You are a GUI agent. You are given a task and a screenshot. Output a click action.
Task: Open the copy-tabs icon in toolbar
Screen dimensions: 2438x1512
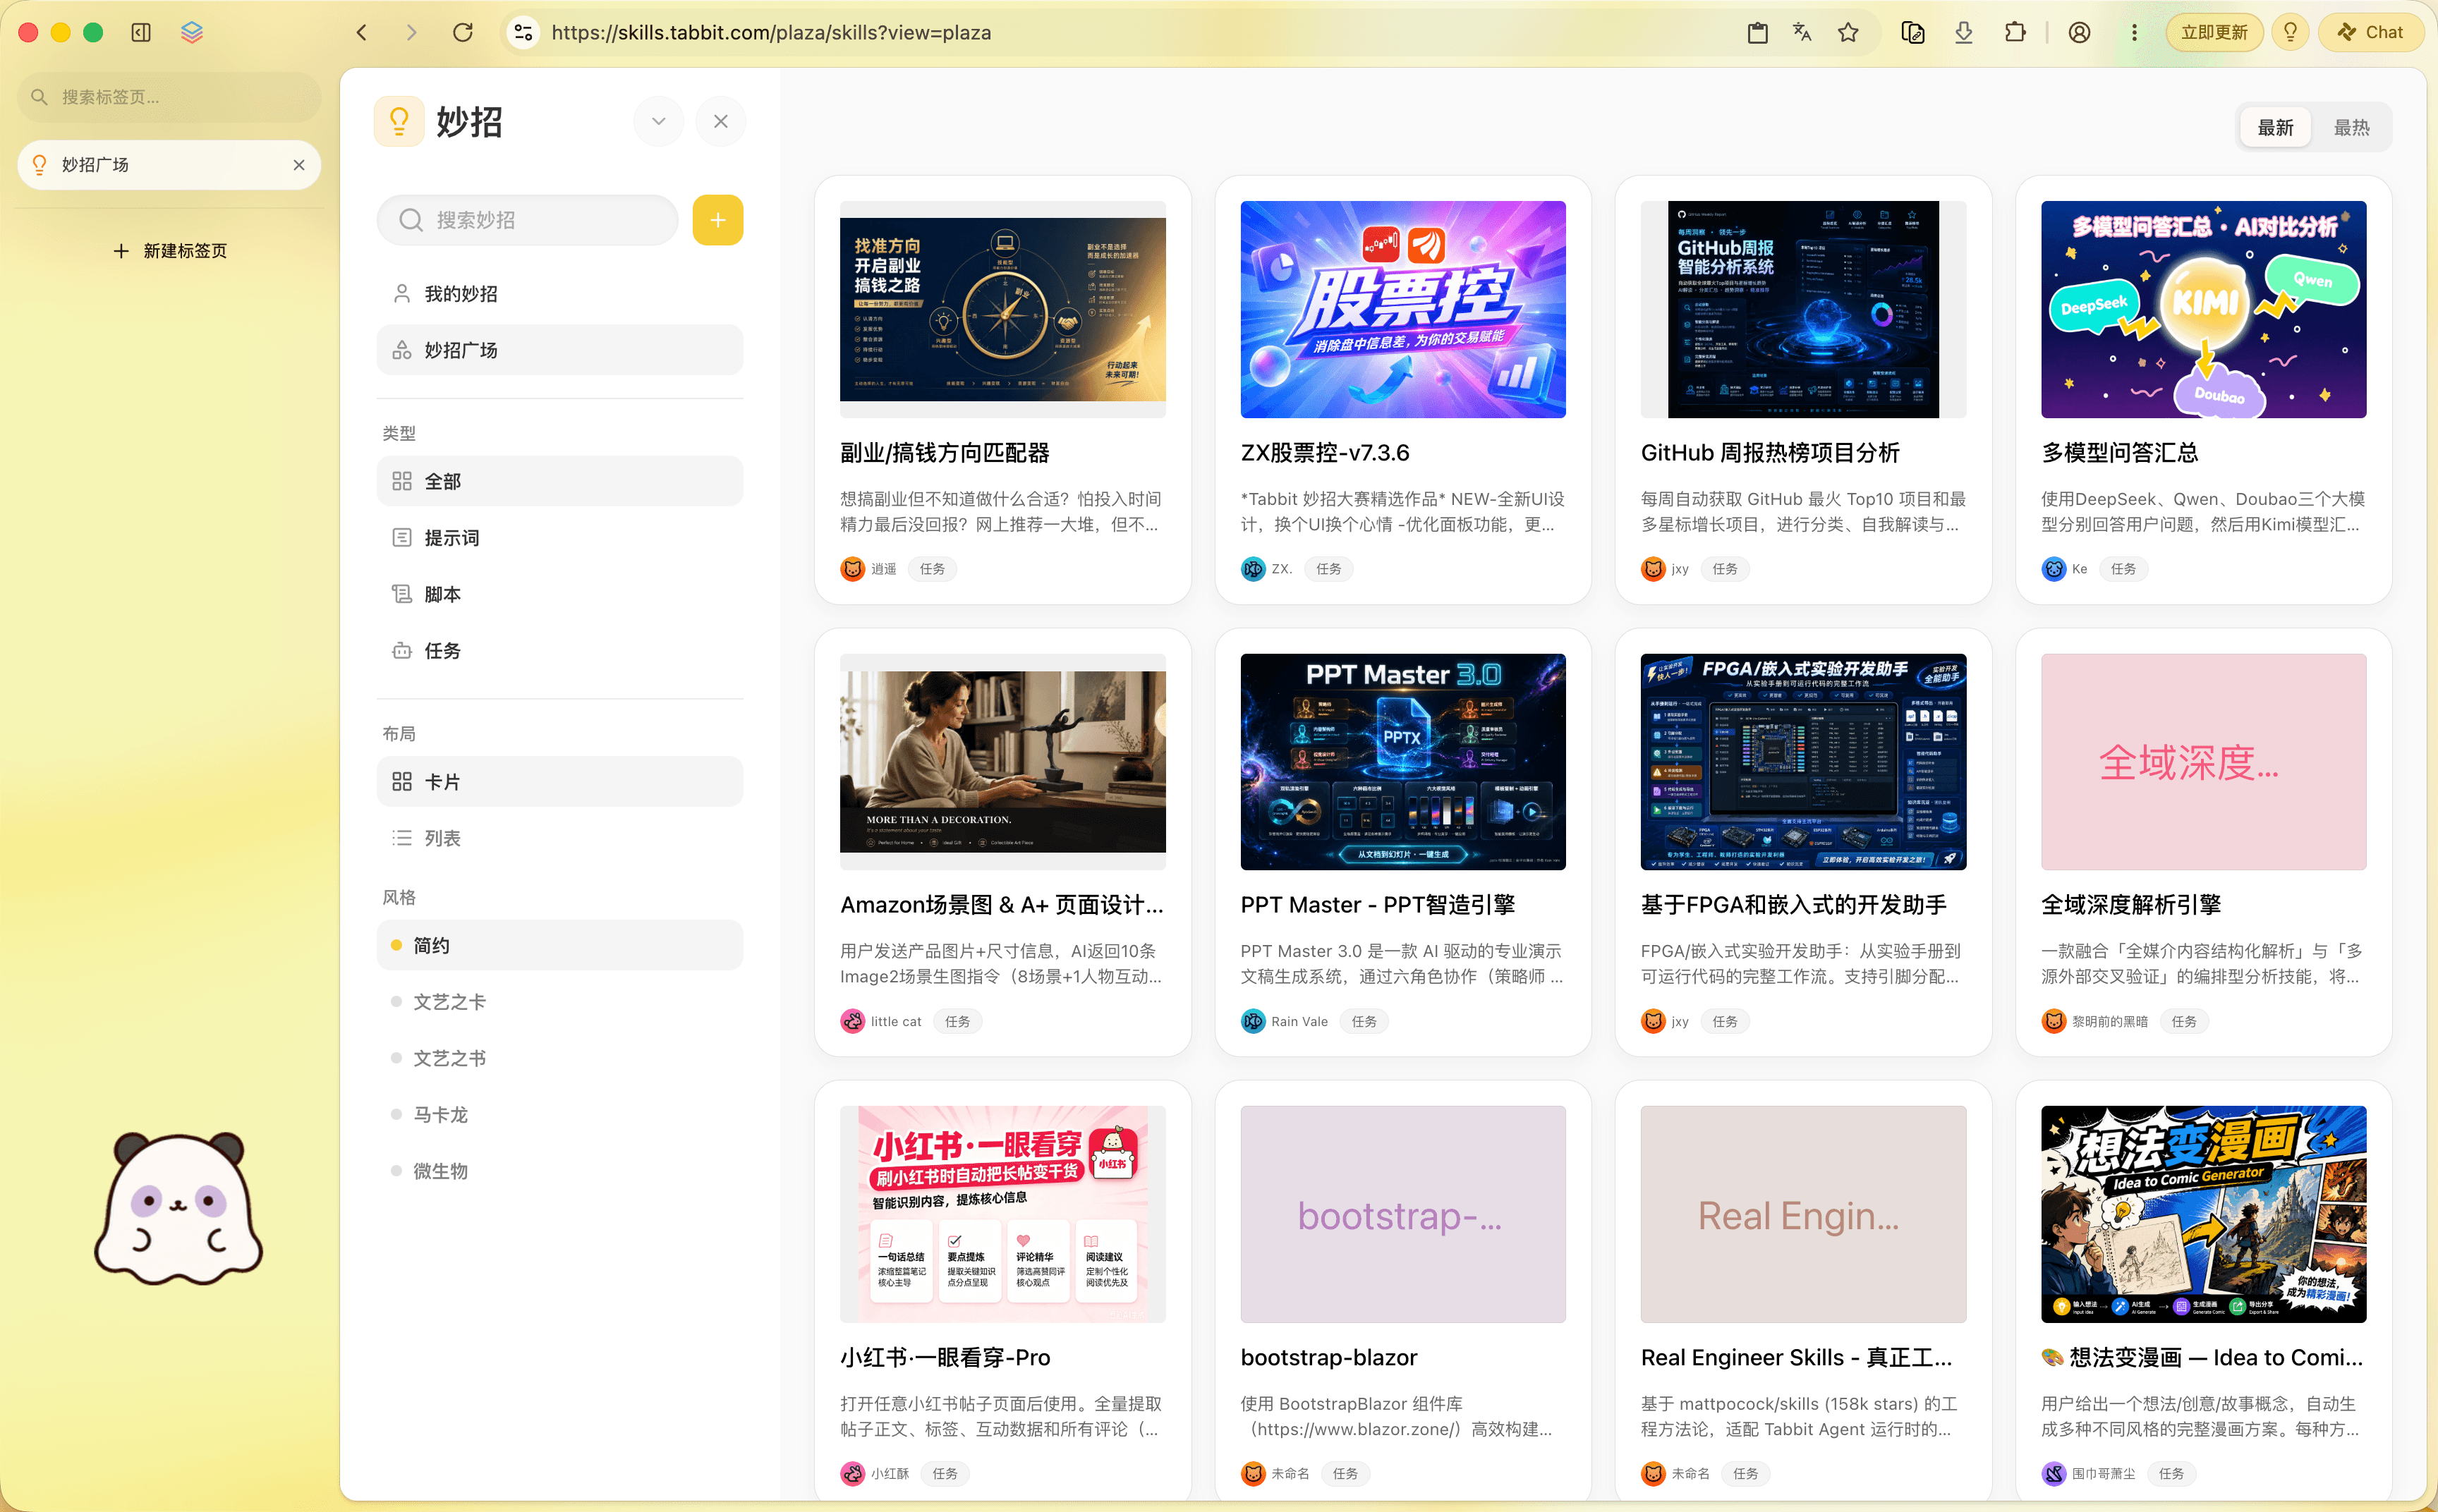[x=1913, y=32]
